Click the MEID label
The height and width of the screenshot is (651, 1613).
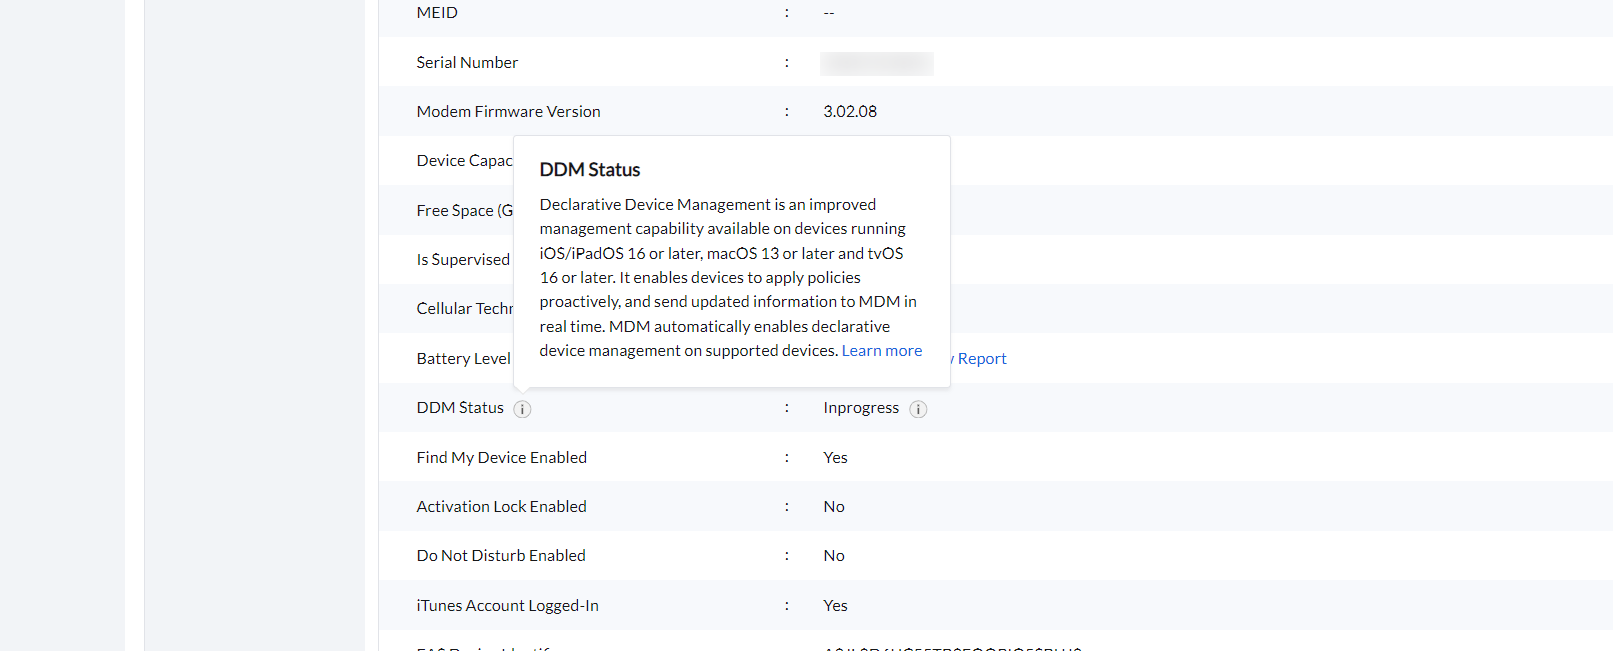[x=437, y=13]
